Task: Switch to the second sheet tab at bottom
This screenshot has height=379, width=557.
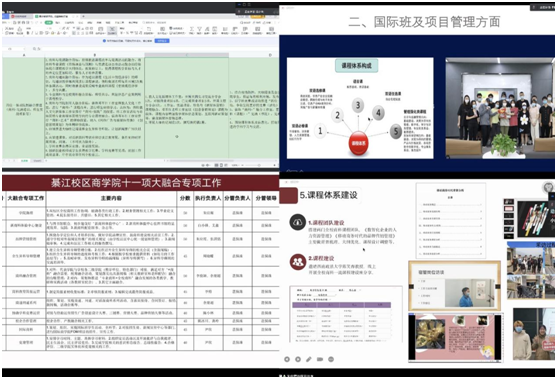Action: (x=37, y=161)
